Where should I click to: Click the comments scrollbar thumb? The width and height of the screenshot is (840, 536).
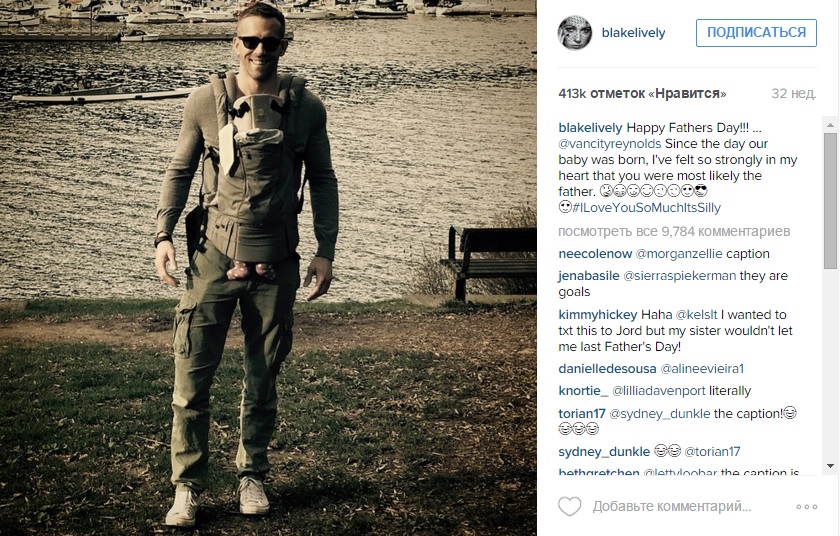830,201
